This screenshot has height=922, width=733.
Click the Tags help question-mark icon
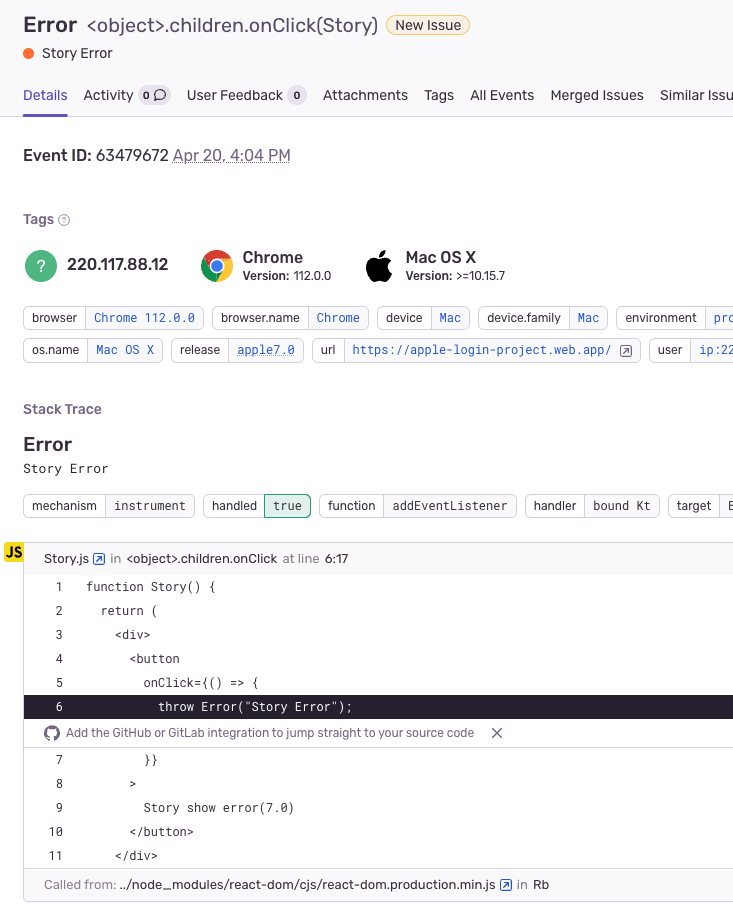coord(64,220)
